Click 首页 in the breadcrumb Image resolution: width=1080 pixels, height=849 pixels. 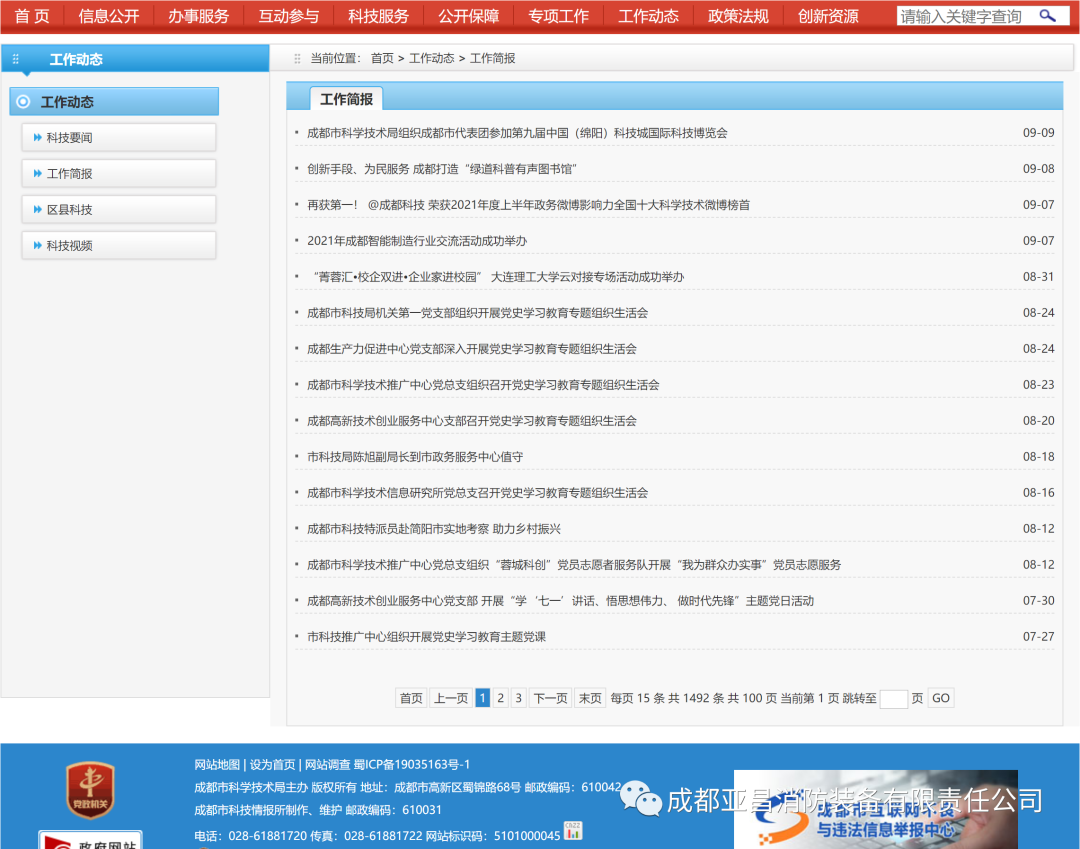coord(382,59)
